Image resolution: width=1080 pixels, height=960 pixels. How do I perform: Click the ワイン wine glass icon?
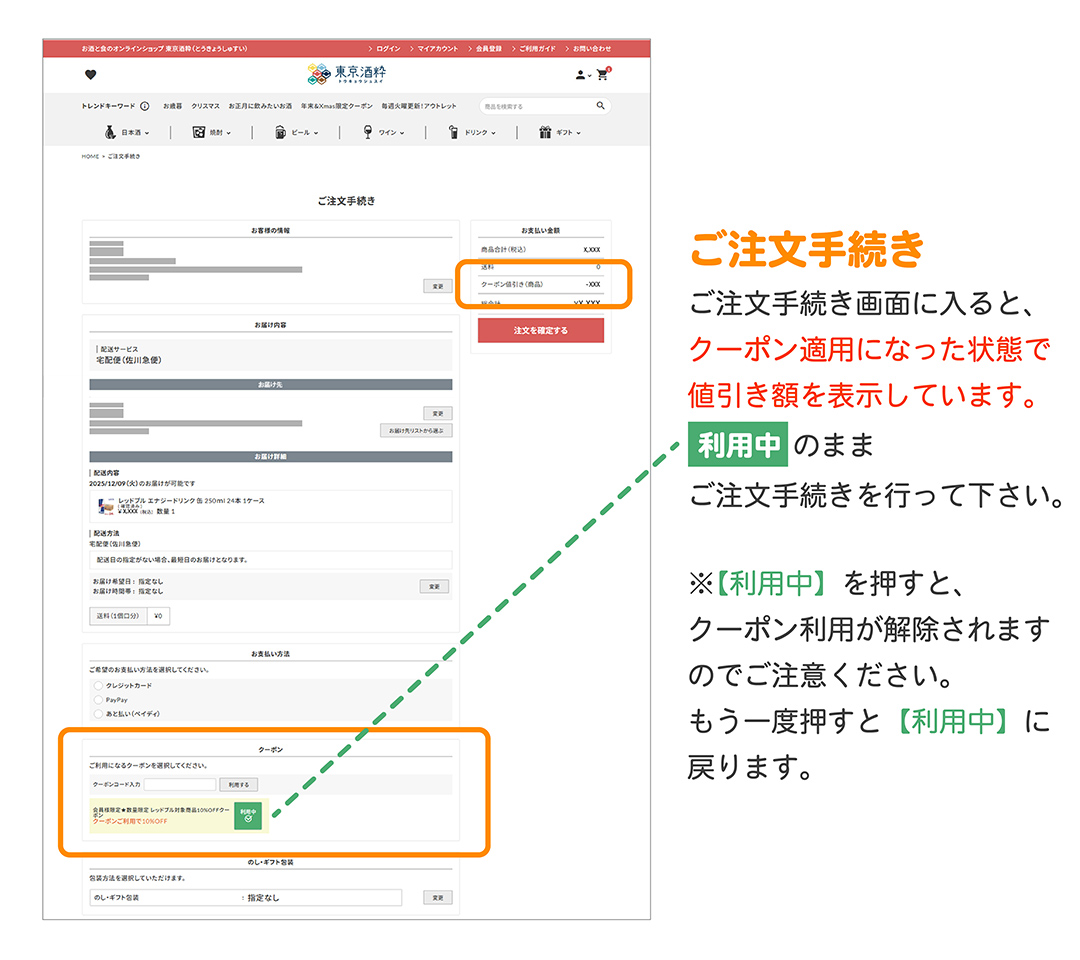point(368,132)
